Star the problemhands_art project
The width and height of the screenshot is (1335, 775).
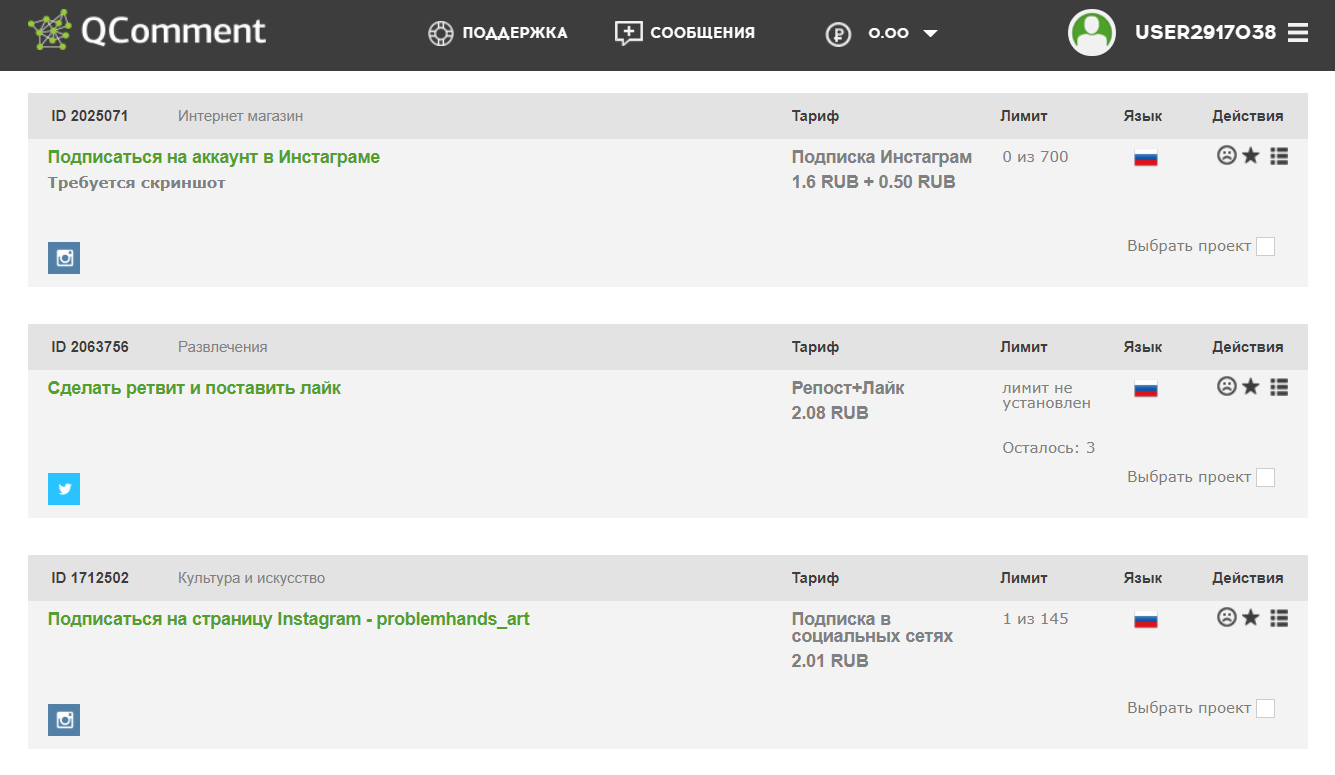coord(1250,618)
